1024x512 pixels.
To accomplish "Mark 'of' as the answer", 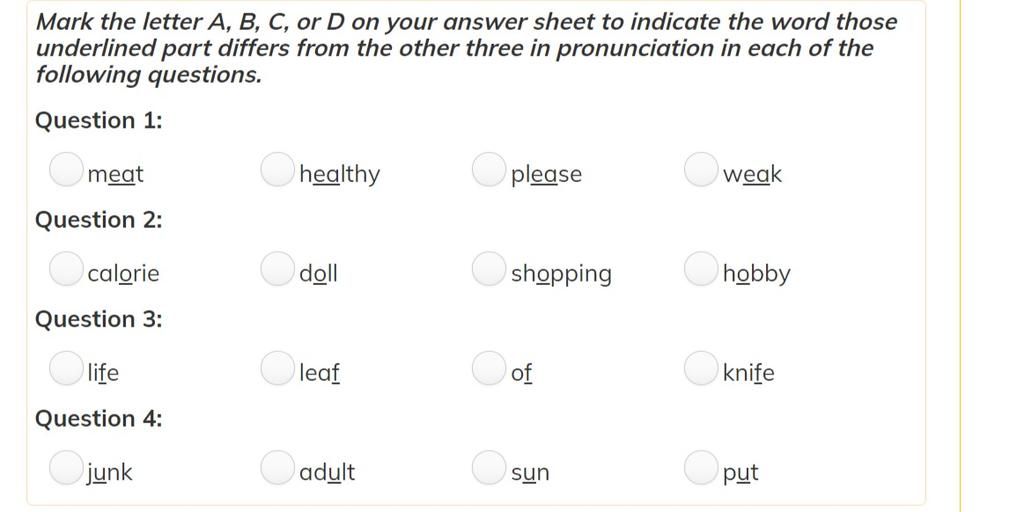I will [x=489, y=369].
